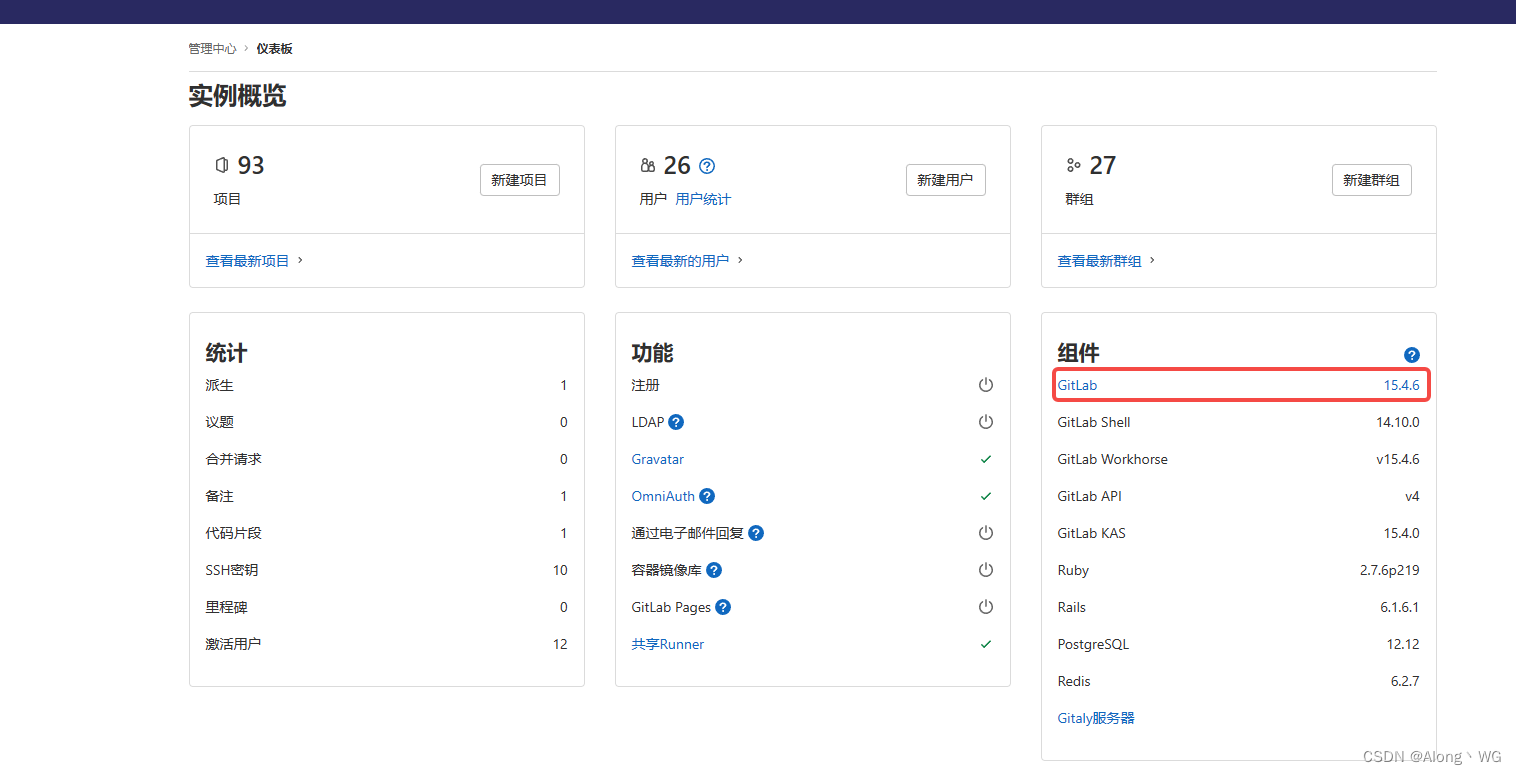The image size is (1516, 775).
Task: Open the 查看最新群组 link
Action: coord(1100,261)
